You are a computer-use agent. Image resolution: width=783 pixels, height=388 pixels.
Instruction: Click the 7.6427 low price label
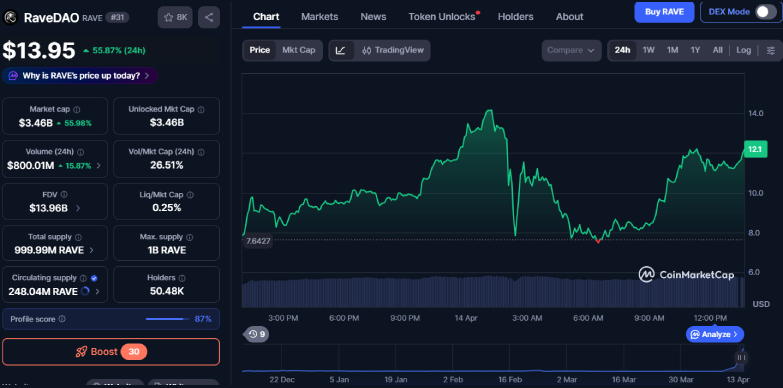click(258, 242)
